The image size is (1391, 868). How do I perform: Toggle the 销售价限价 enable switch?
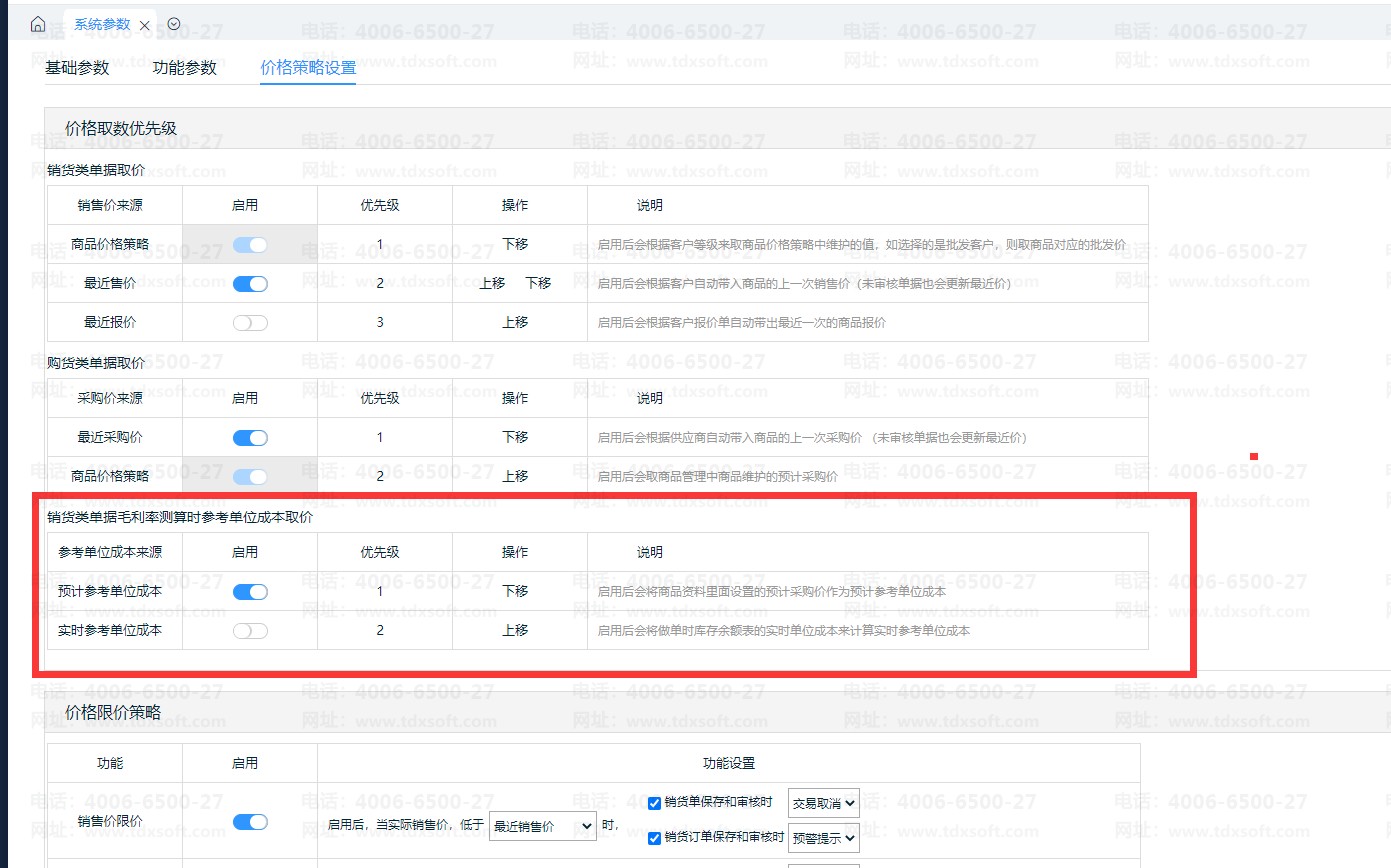click(250, 822)
